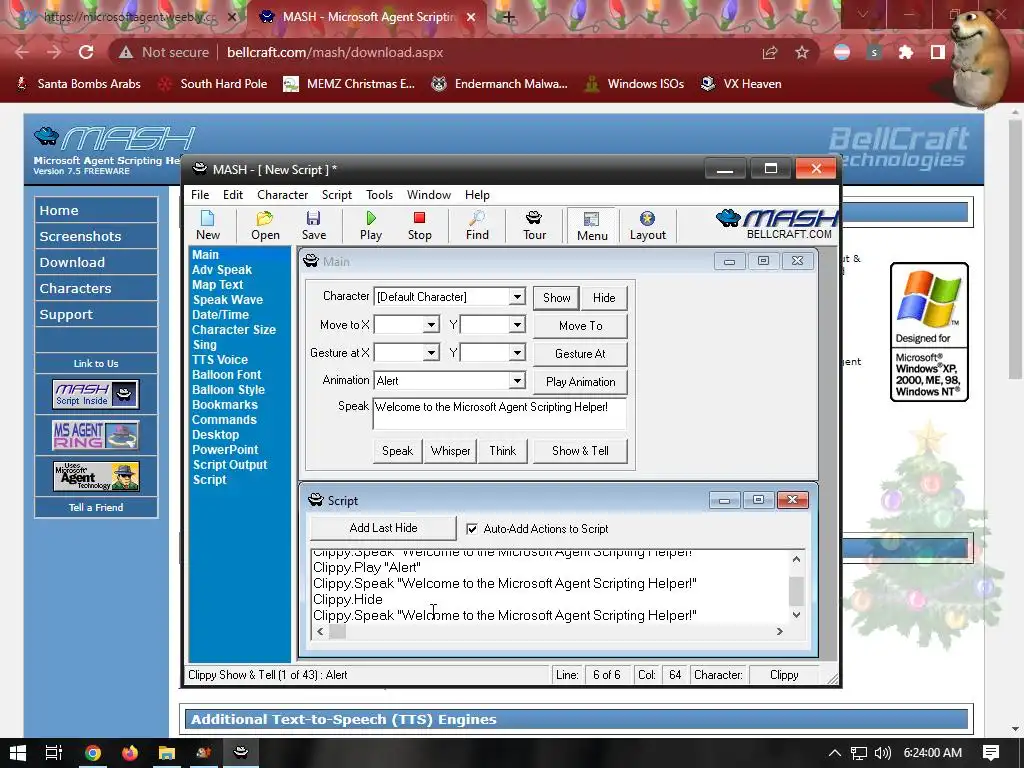Expand the Gesture at Y dropdown
Viewport: 1024px width, 768px height.
pos(517,353)
